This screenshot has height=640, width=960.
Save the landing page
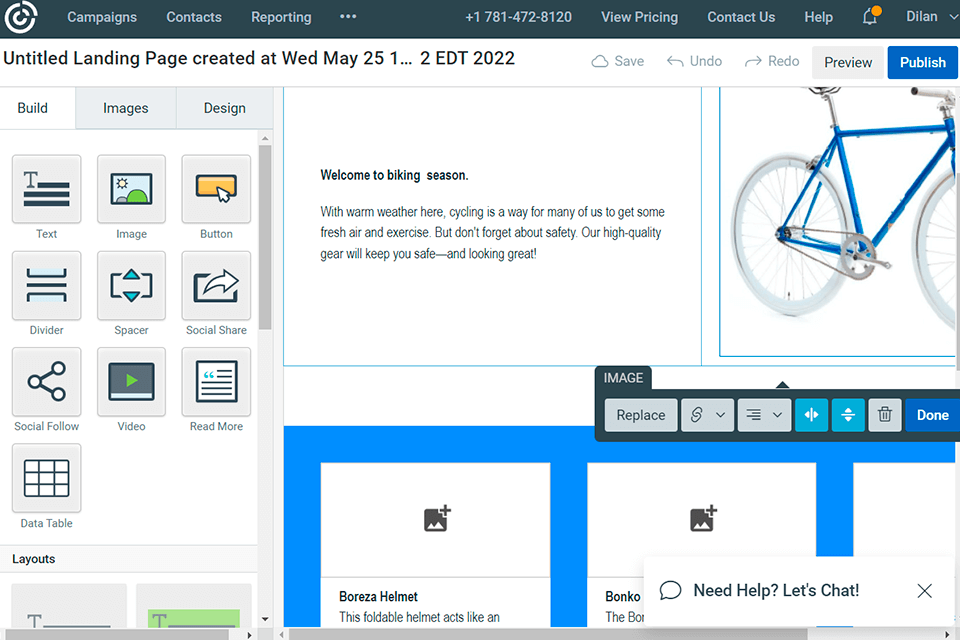(x=617, y=61)
